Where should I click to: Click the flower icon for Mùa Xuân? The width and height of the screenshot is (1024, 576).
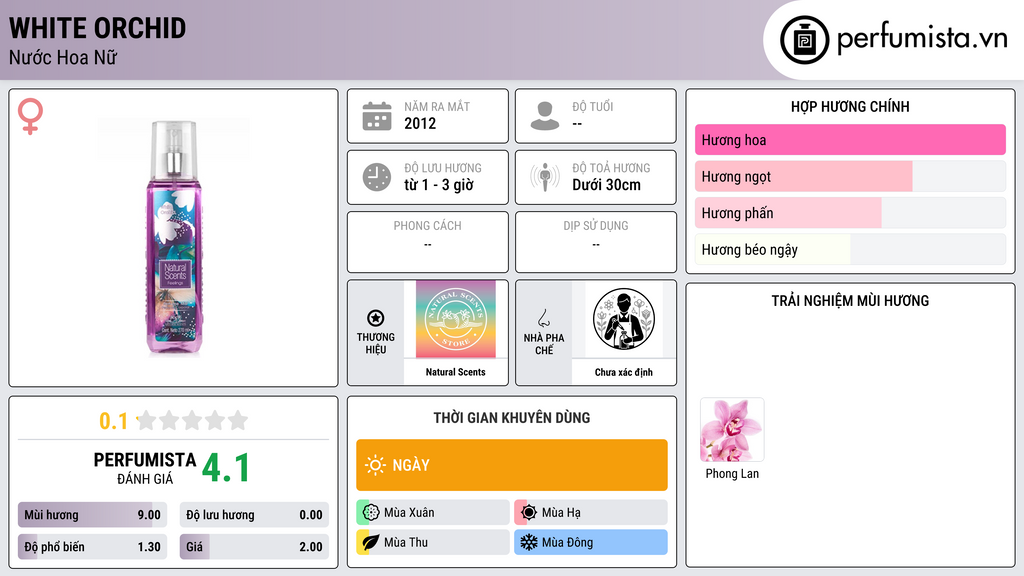[371, 513]
